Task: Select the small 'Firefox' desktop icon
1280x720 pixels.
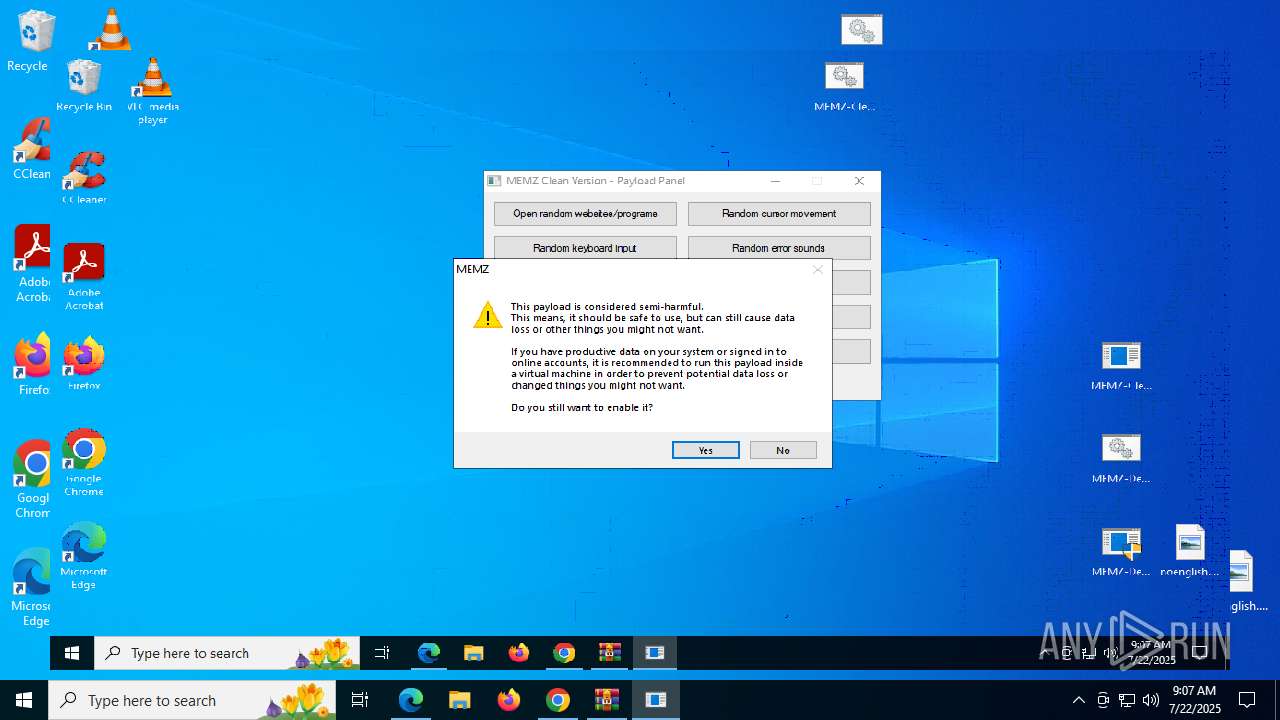Action: [x=84, y=363]
